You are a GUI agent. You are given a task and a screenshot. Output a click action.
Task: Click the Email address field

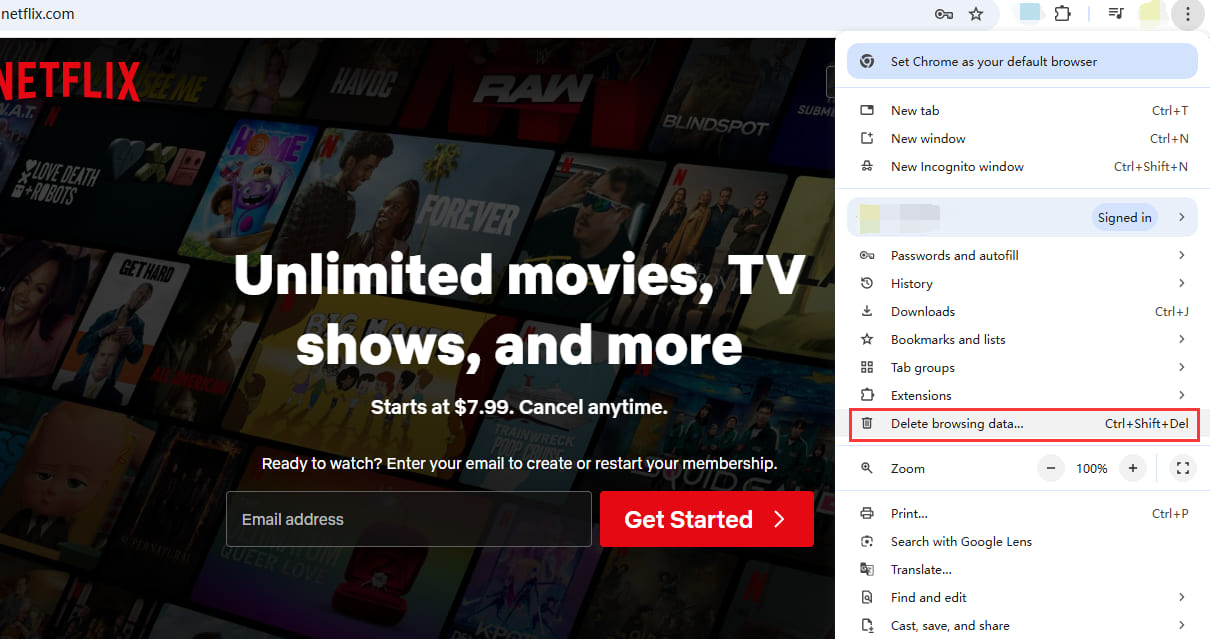tap(409, 519)
